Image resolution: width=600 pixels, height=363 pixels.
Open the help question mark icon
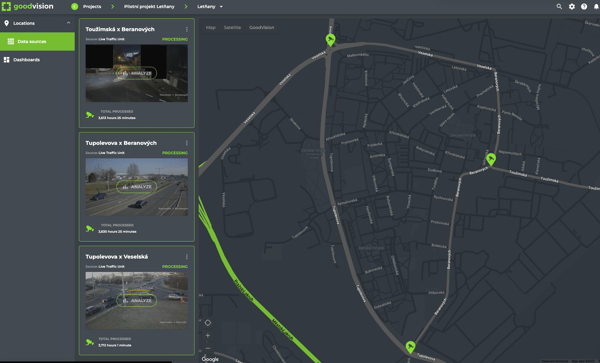[x=584, y=7]
